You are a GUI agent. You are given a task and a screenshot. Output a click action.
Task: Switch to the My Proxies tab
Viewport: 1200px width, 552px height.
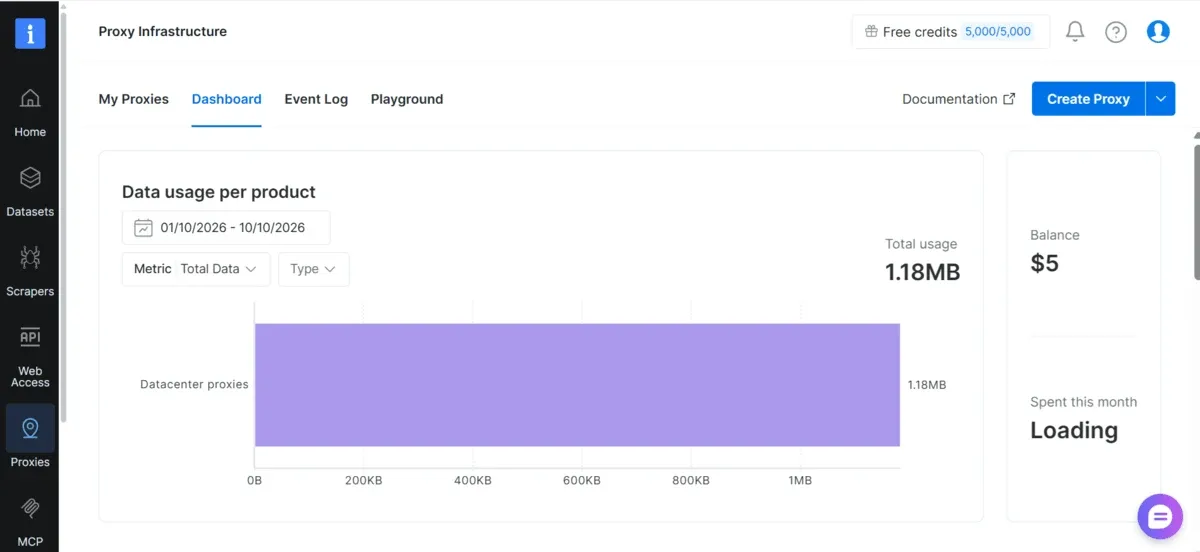tap(134, 99)
